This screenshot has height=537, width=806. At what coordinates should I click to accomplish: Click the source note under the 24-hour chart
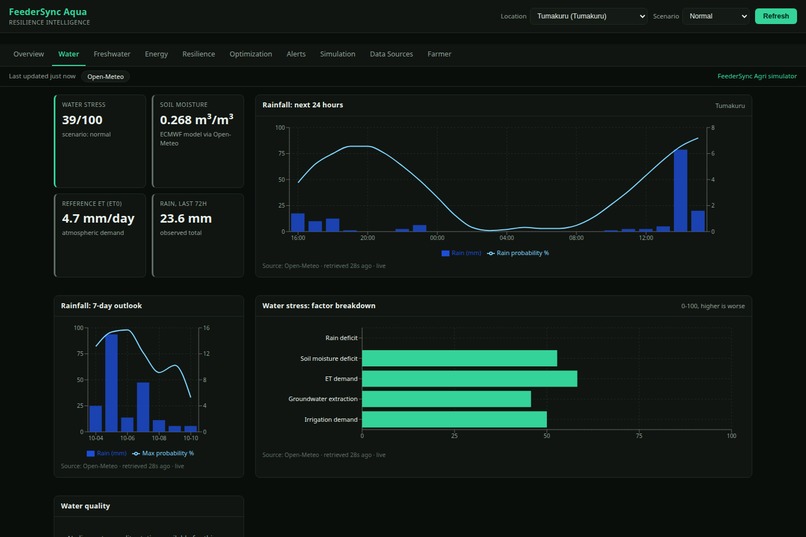pos(324,266)
